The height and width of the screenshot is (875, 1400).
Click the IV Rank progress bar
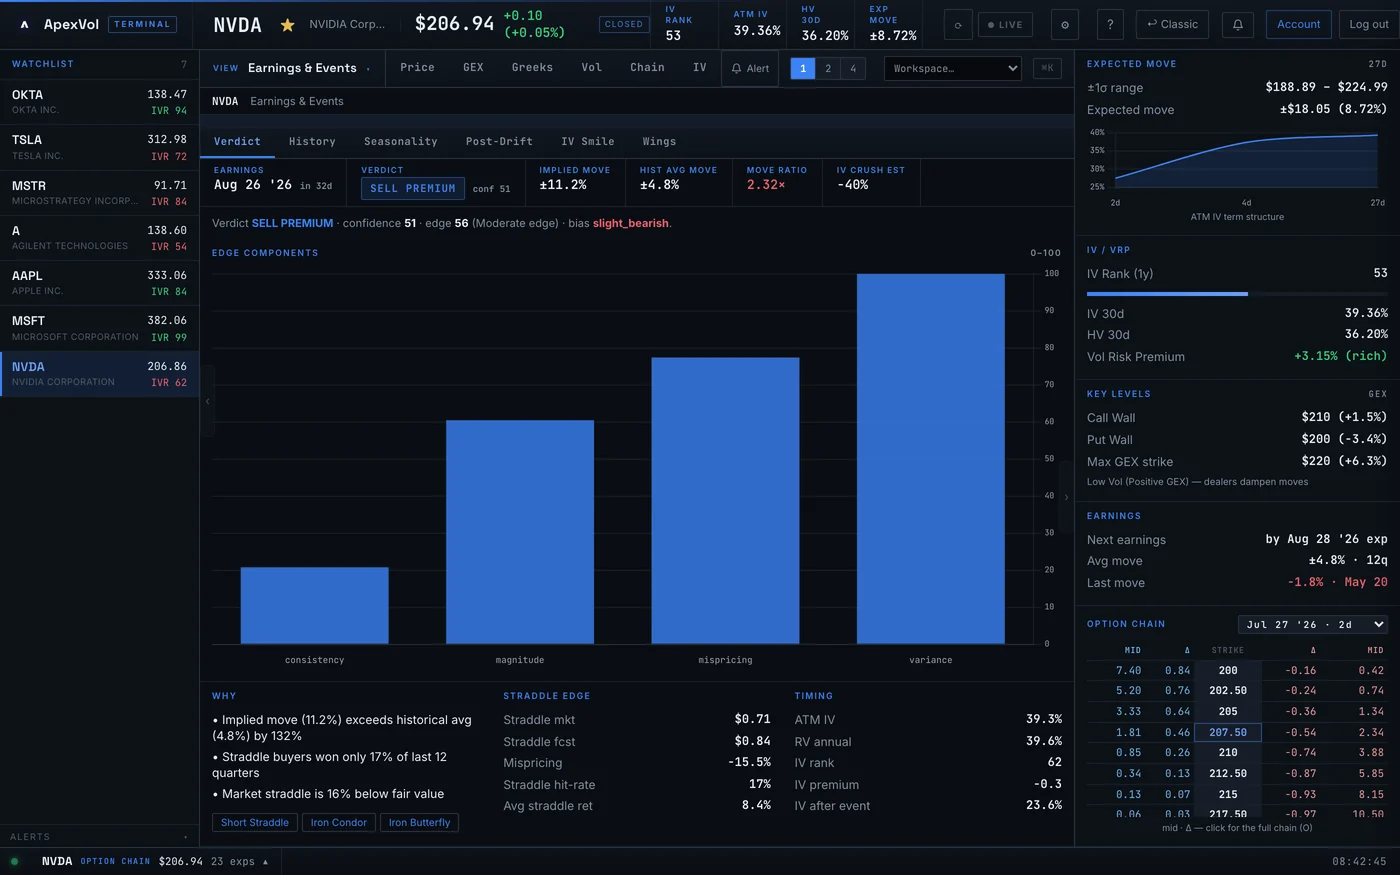tap(1237, 294)
